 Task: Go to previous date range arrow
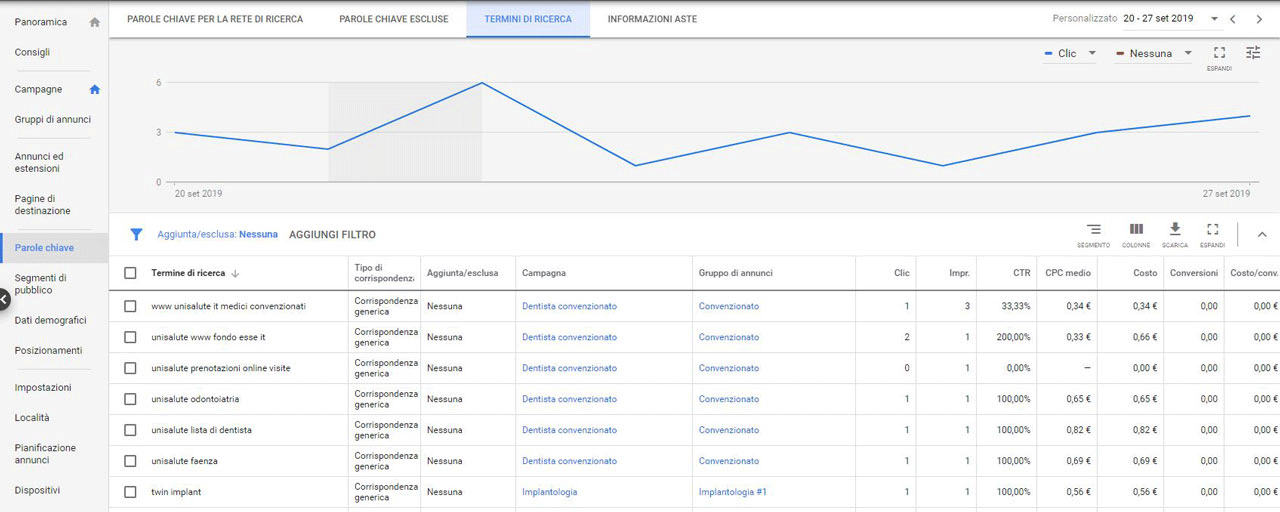[1233, 19]
